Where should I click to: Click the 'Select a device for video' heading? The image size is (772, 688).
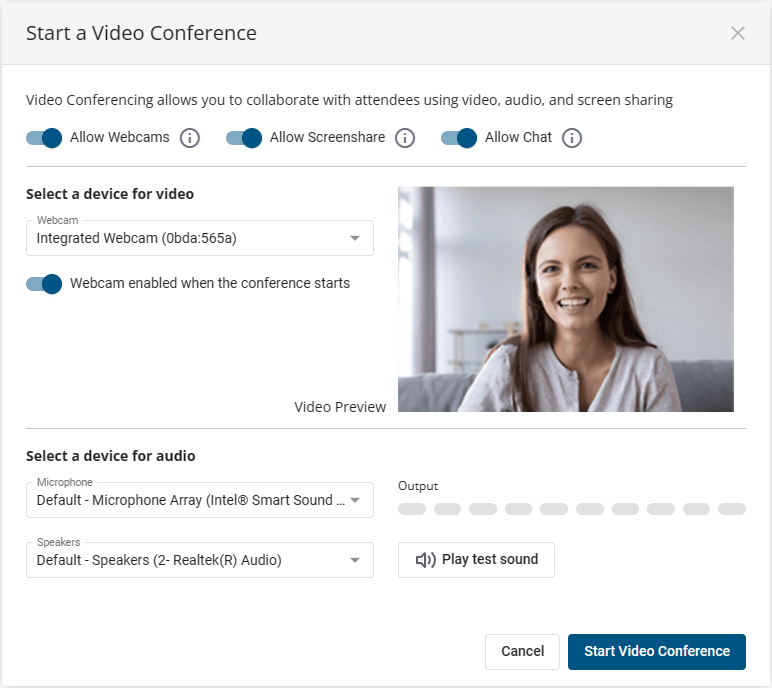(110, 194)
